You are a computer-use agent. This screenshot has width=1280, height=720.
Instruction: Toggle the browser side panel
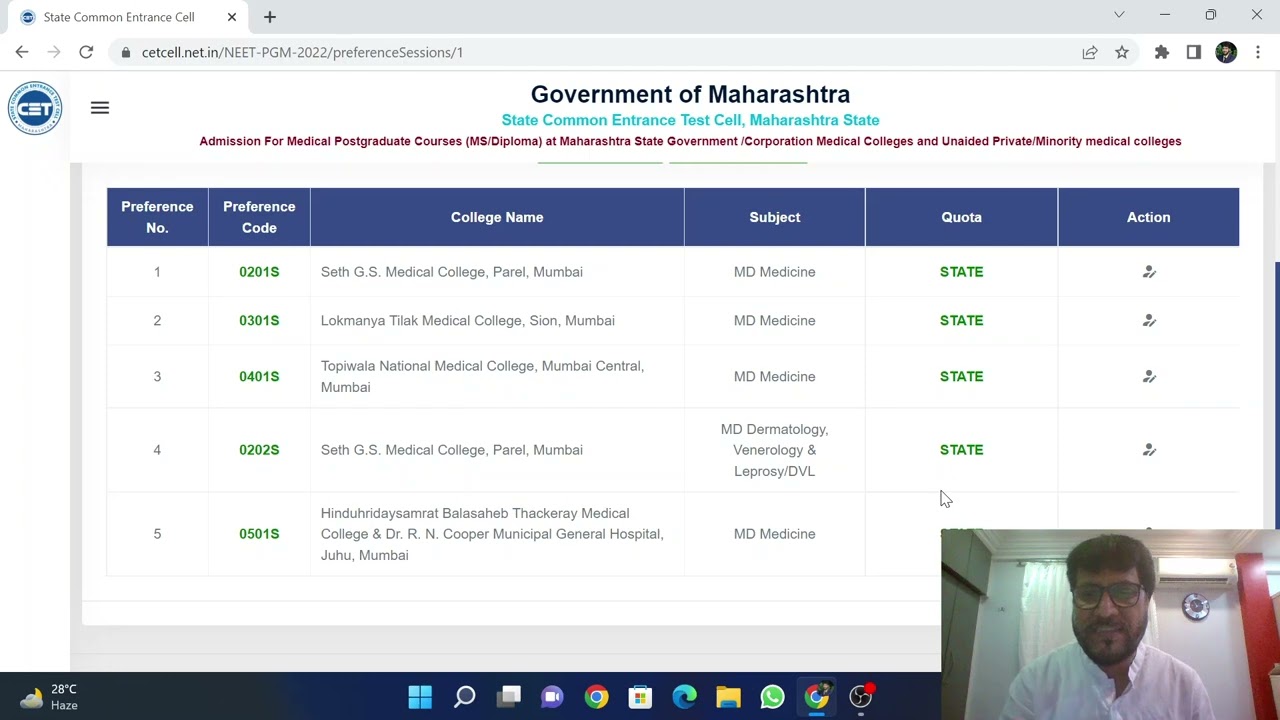(1194, 52)
